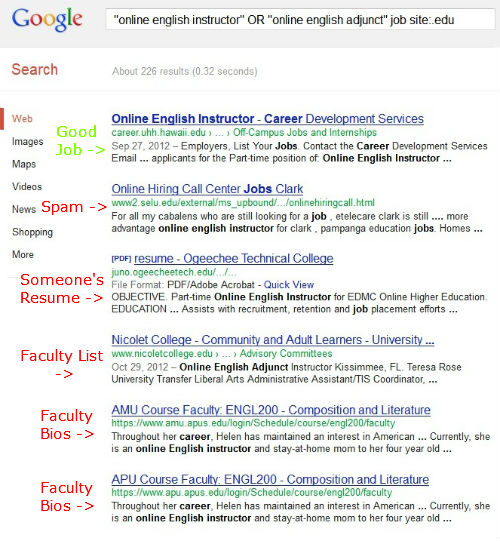The height and width of the screenshot is (541, 500).
Task: Switch to Shopping results
Action: point(32,232)
